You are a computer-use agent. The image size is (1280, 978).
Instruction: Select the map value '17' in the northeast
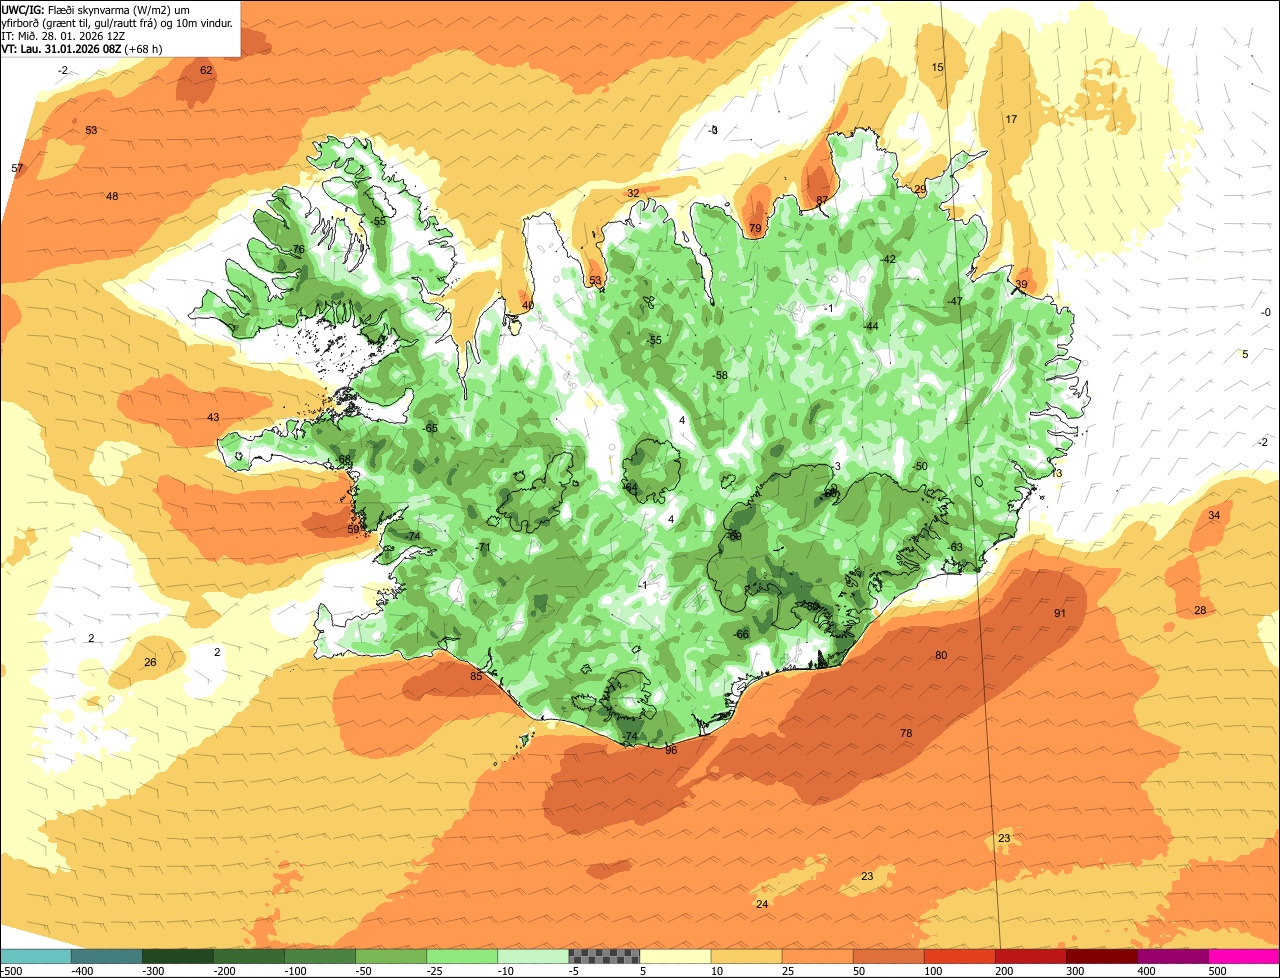1011,119
